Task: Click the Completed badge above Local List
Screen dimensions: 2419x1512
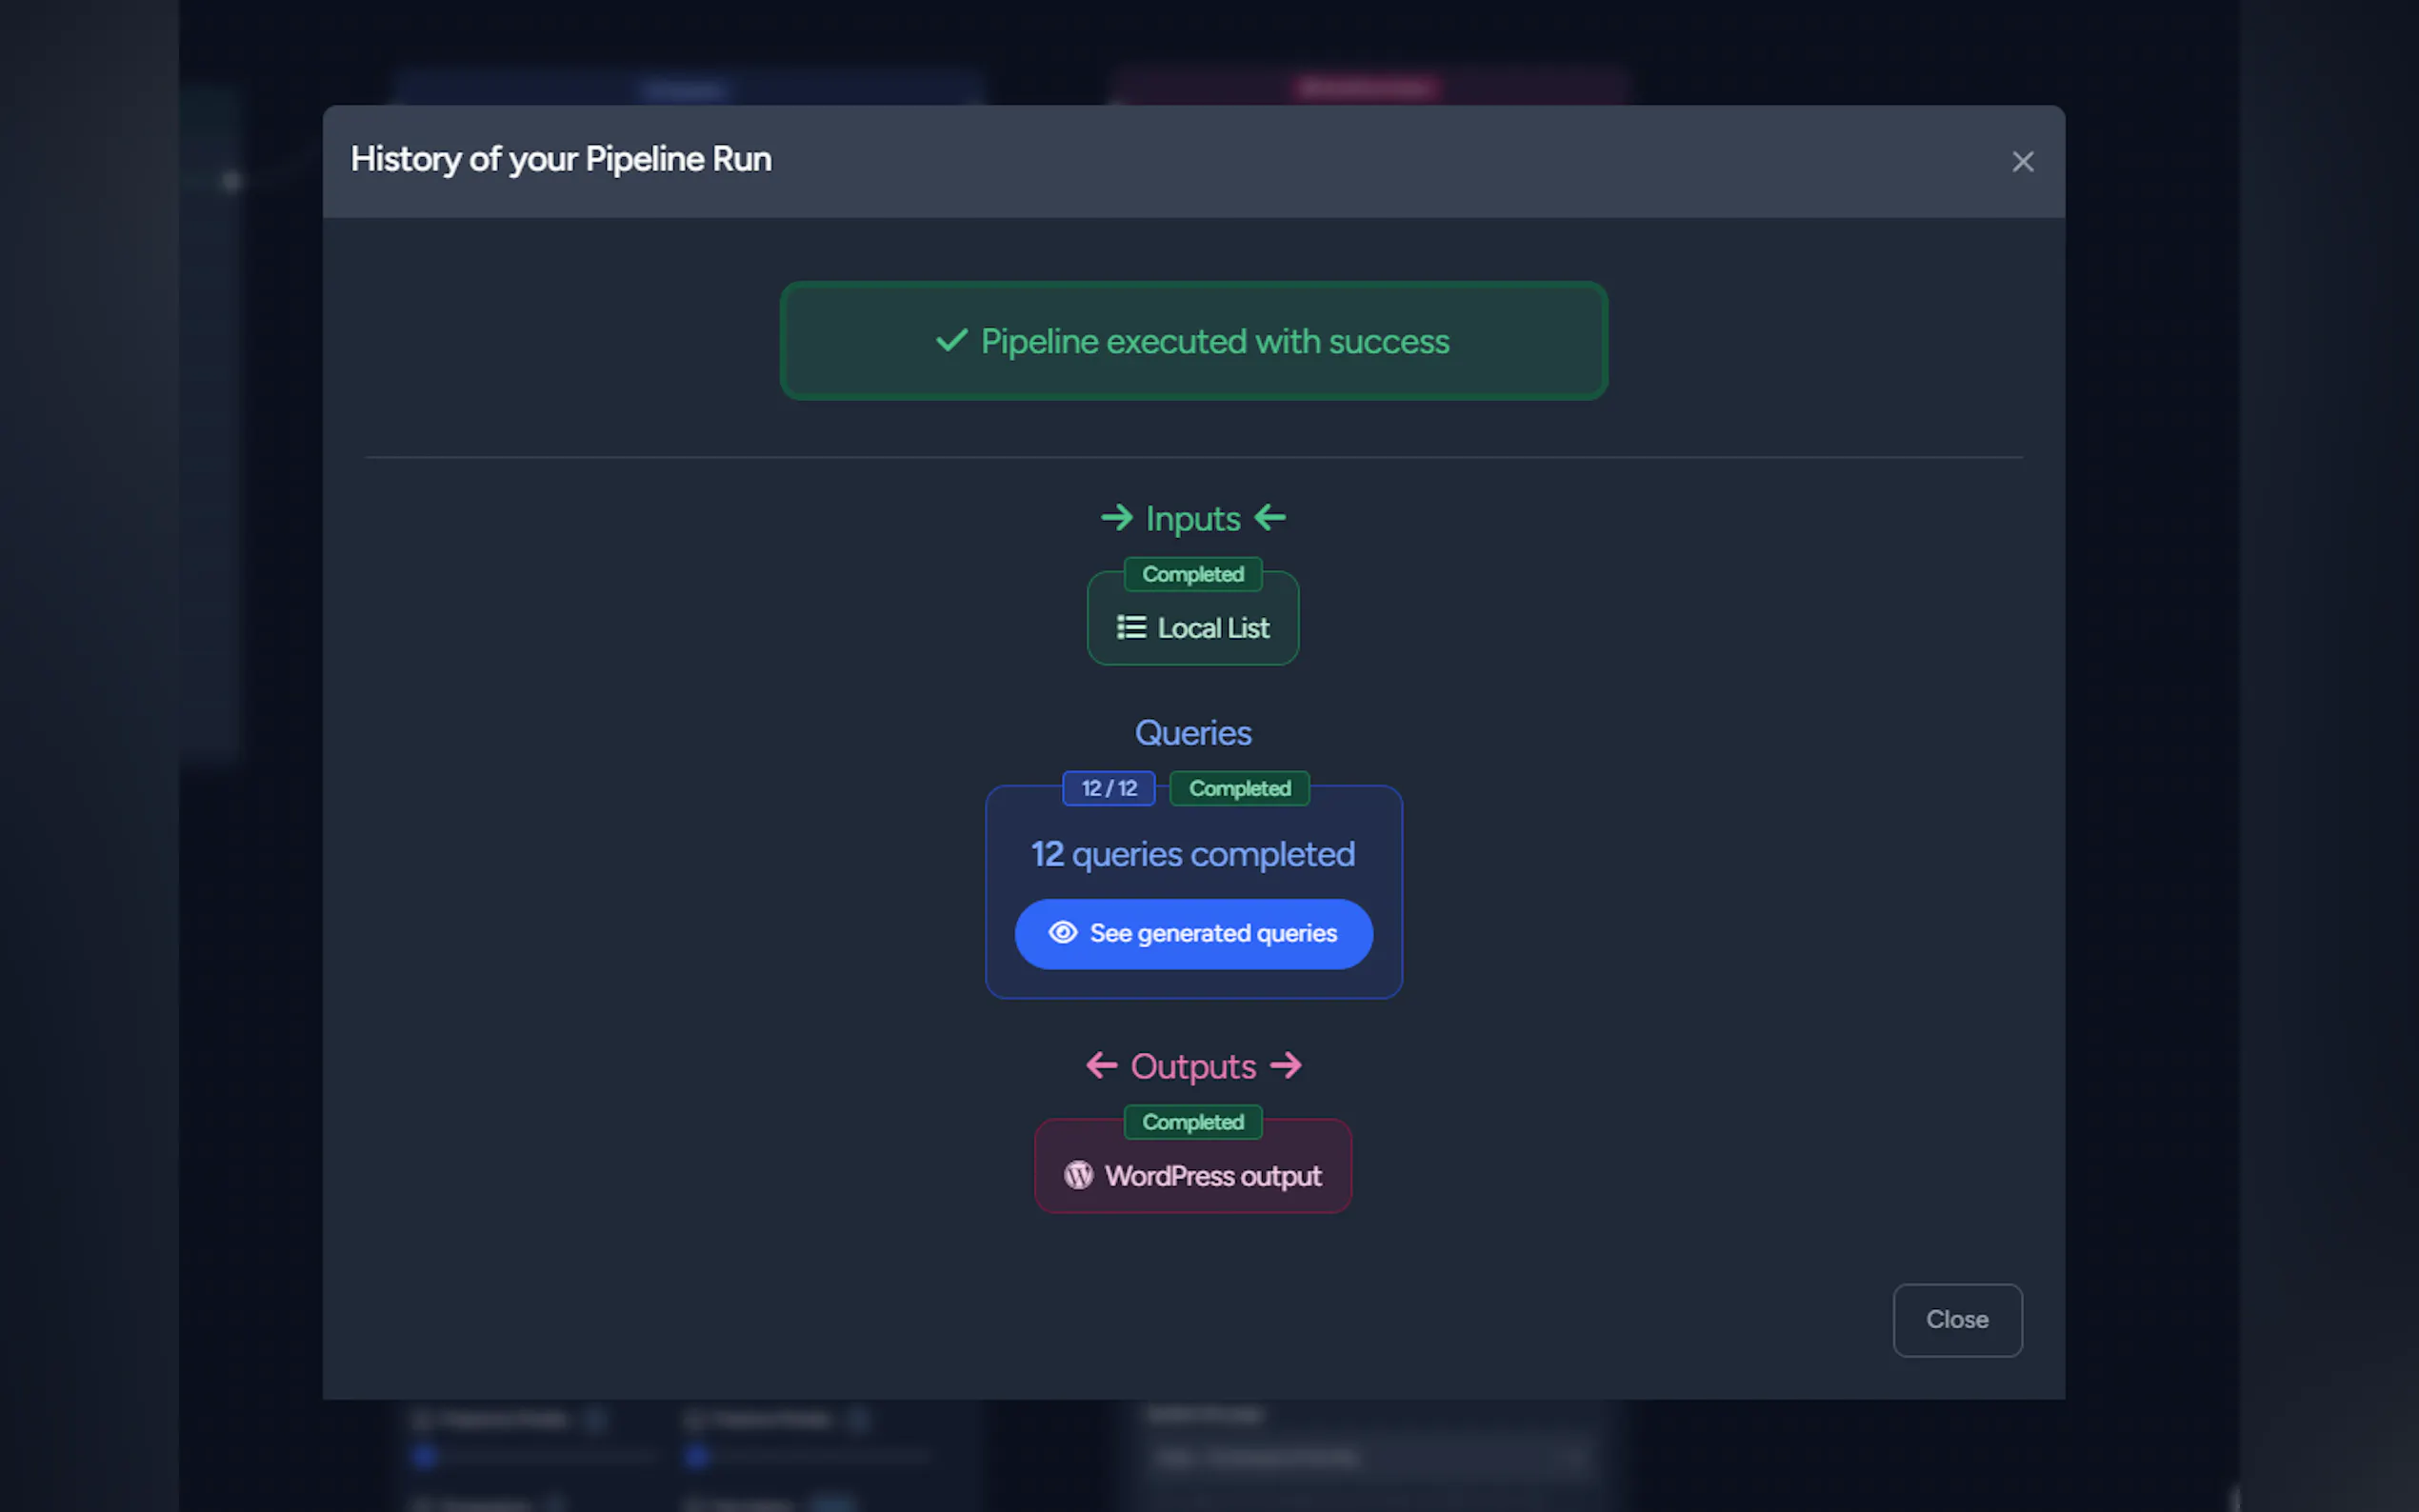Action: (1193, 574)
